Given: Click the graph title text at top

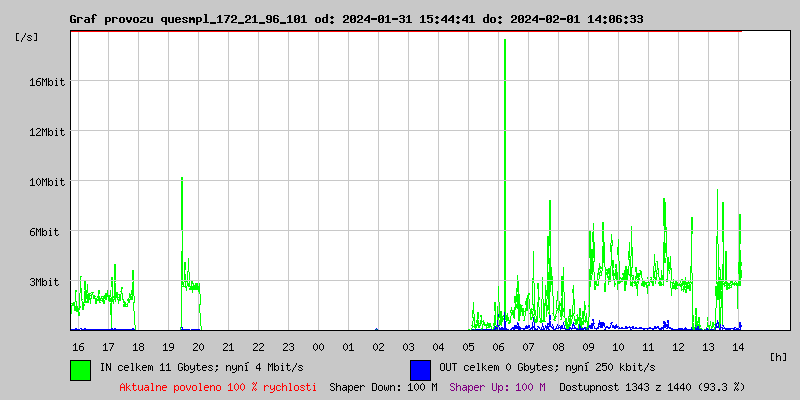Looking at the screenshot, I should pyautogui.click(x=356, y=19).
